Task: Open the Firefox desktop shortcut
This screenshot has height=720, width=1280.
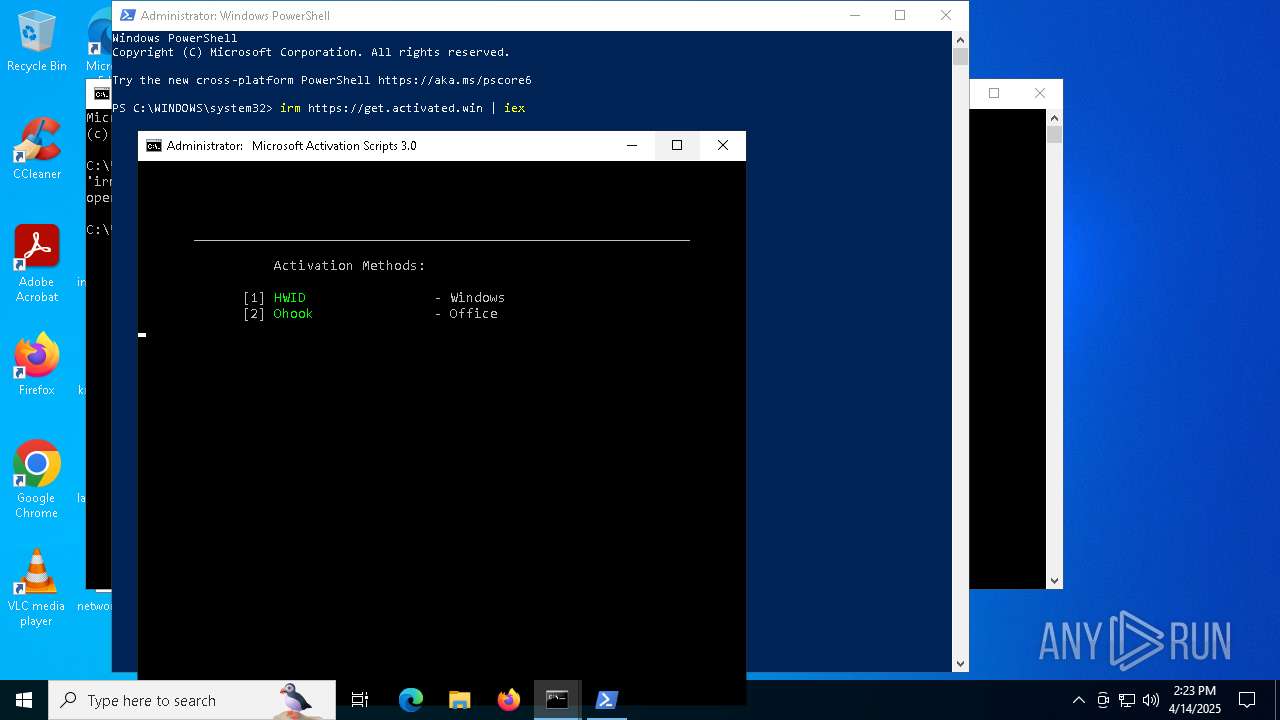Action: pos(37,365)
